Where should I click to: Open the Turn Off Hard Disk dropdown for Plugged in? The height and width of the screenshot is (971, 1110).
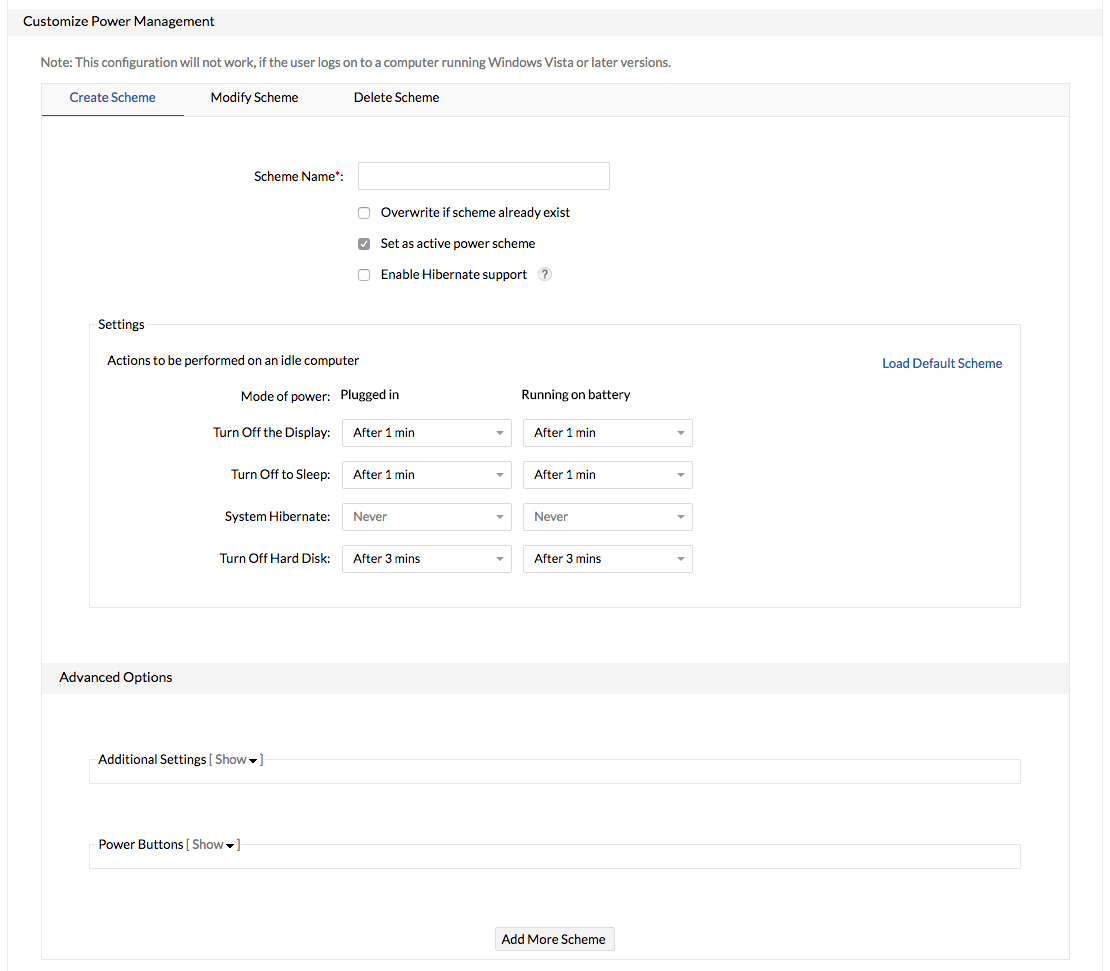coord(427,558)
